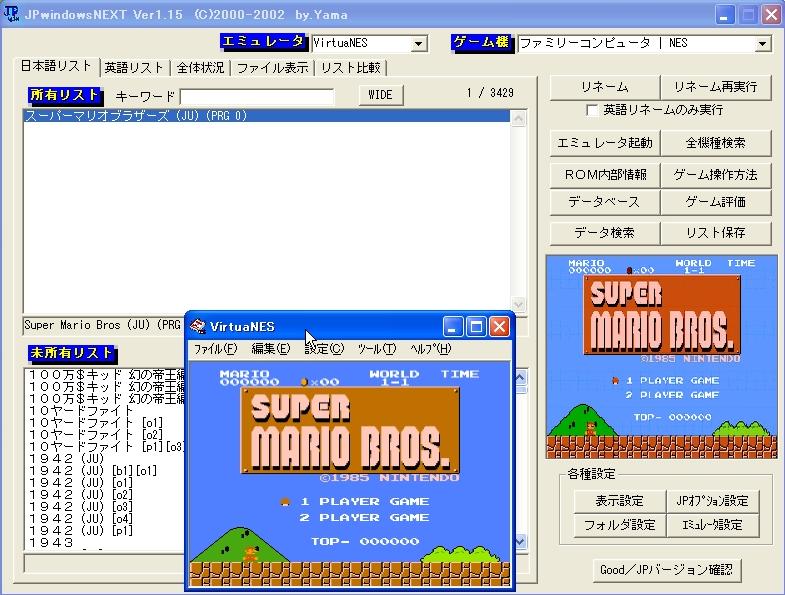
Task: Click Good/JPバージョン確認 button
Action: [x=667, y=570]
